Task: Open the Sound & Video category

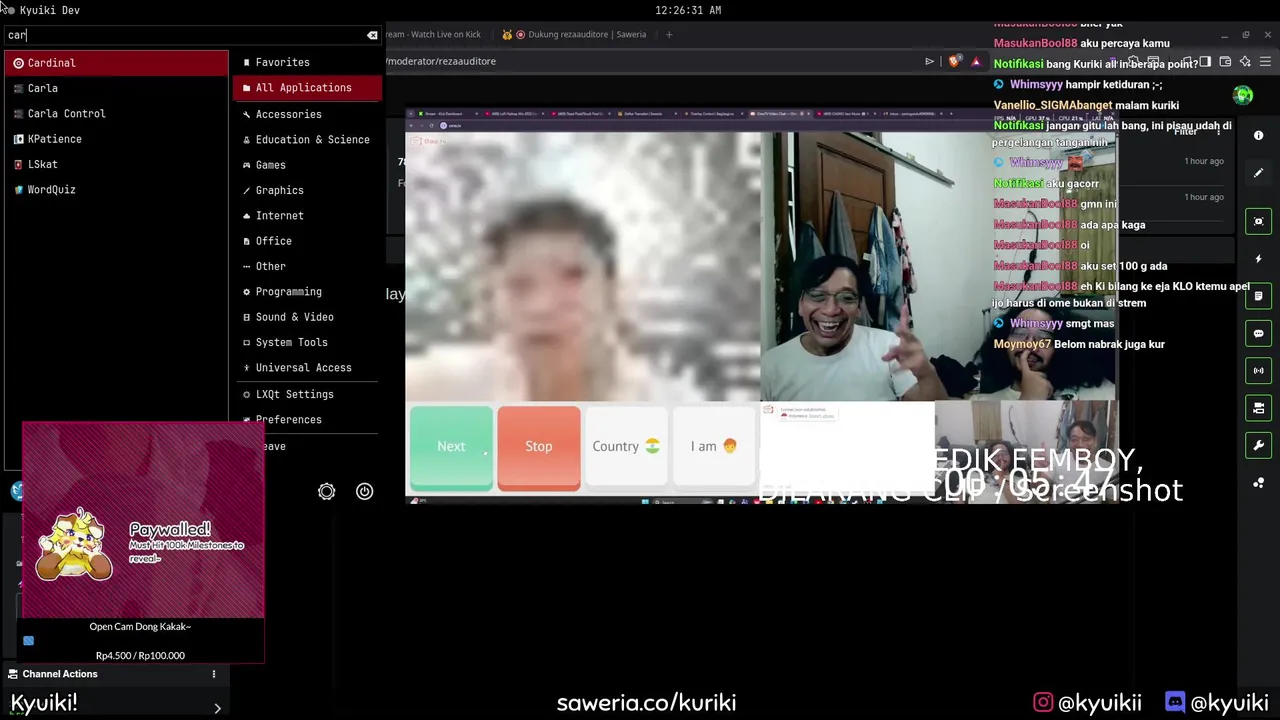Action: [307, 317]
